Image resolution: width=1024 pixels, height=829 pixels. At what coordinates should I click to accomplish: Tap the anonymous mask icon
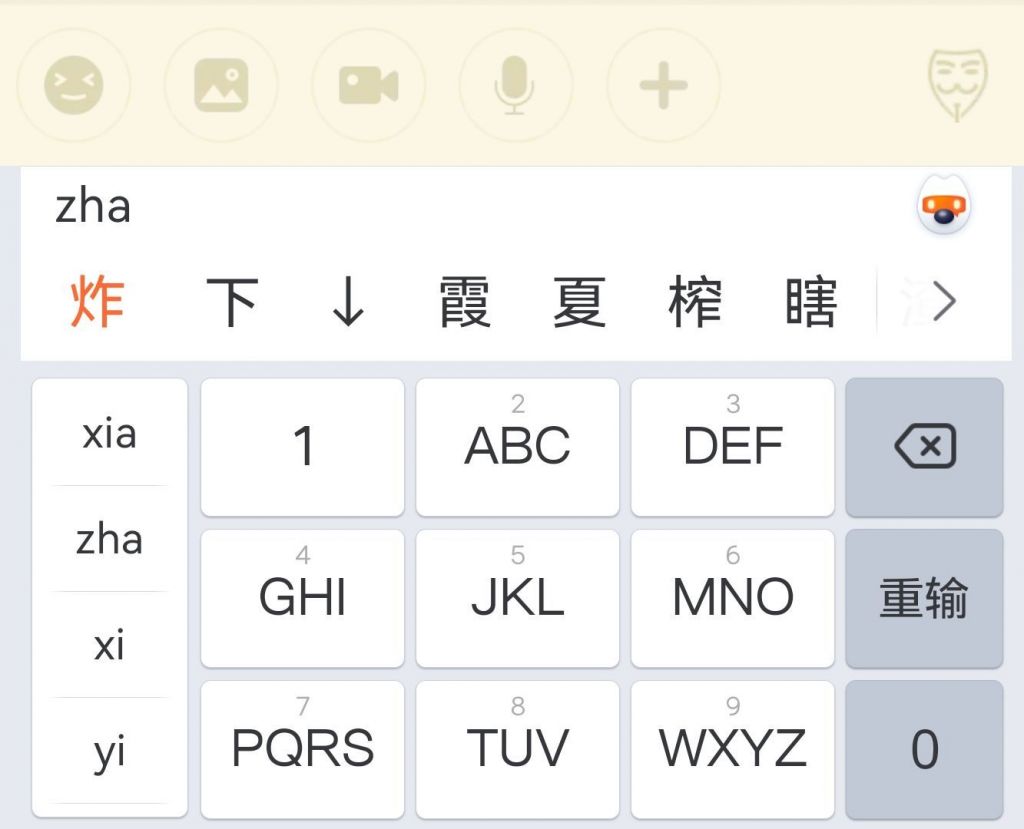(x=956, y=85)
